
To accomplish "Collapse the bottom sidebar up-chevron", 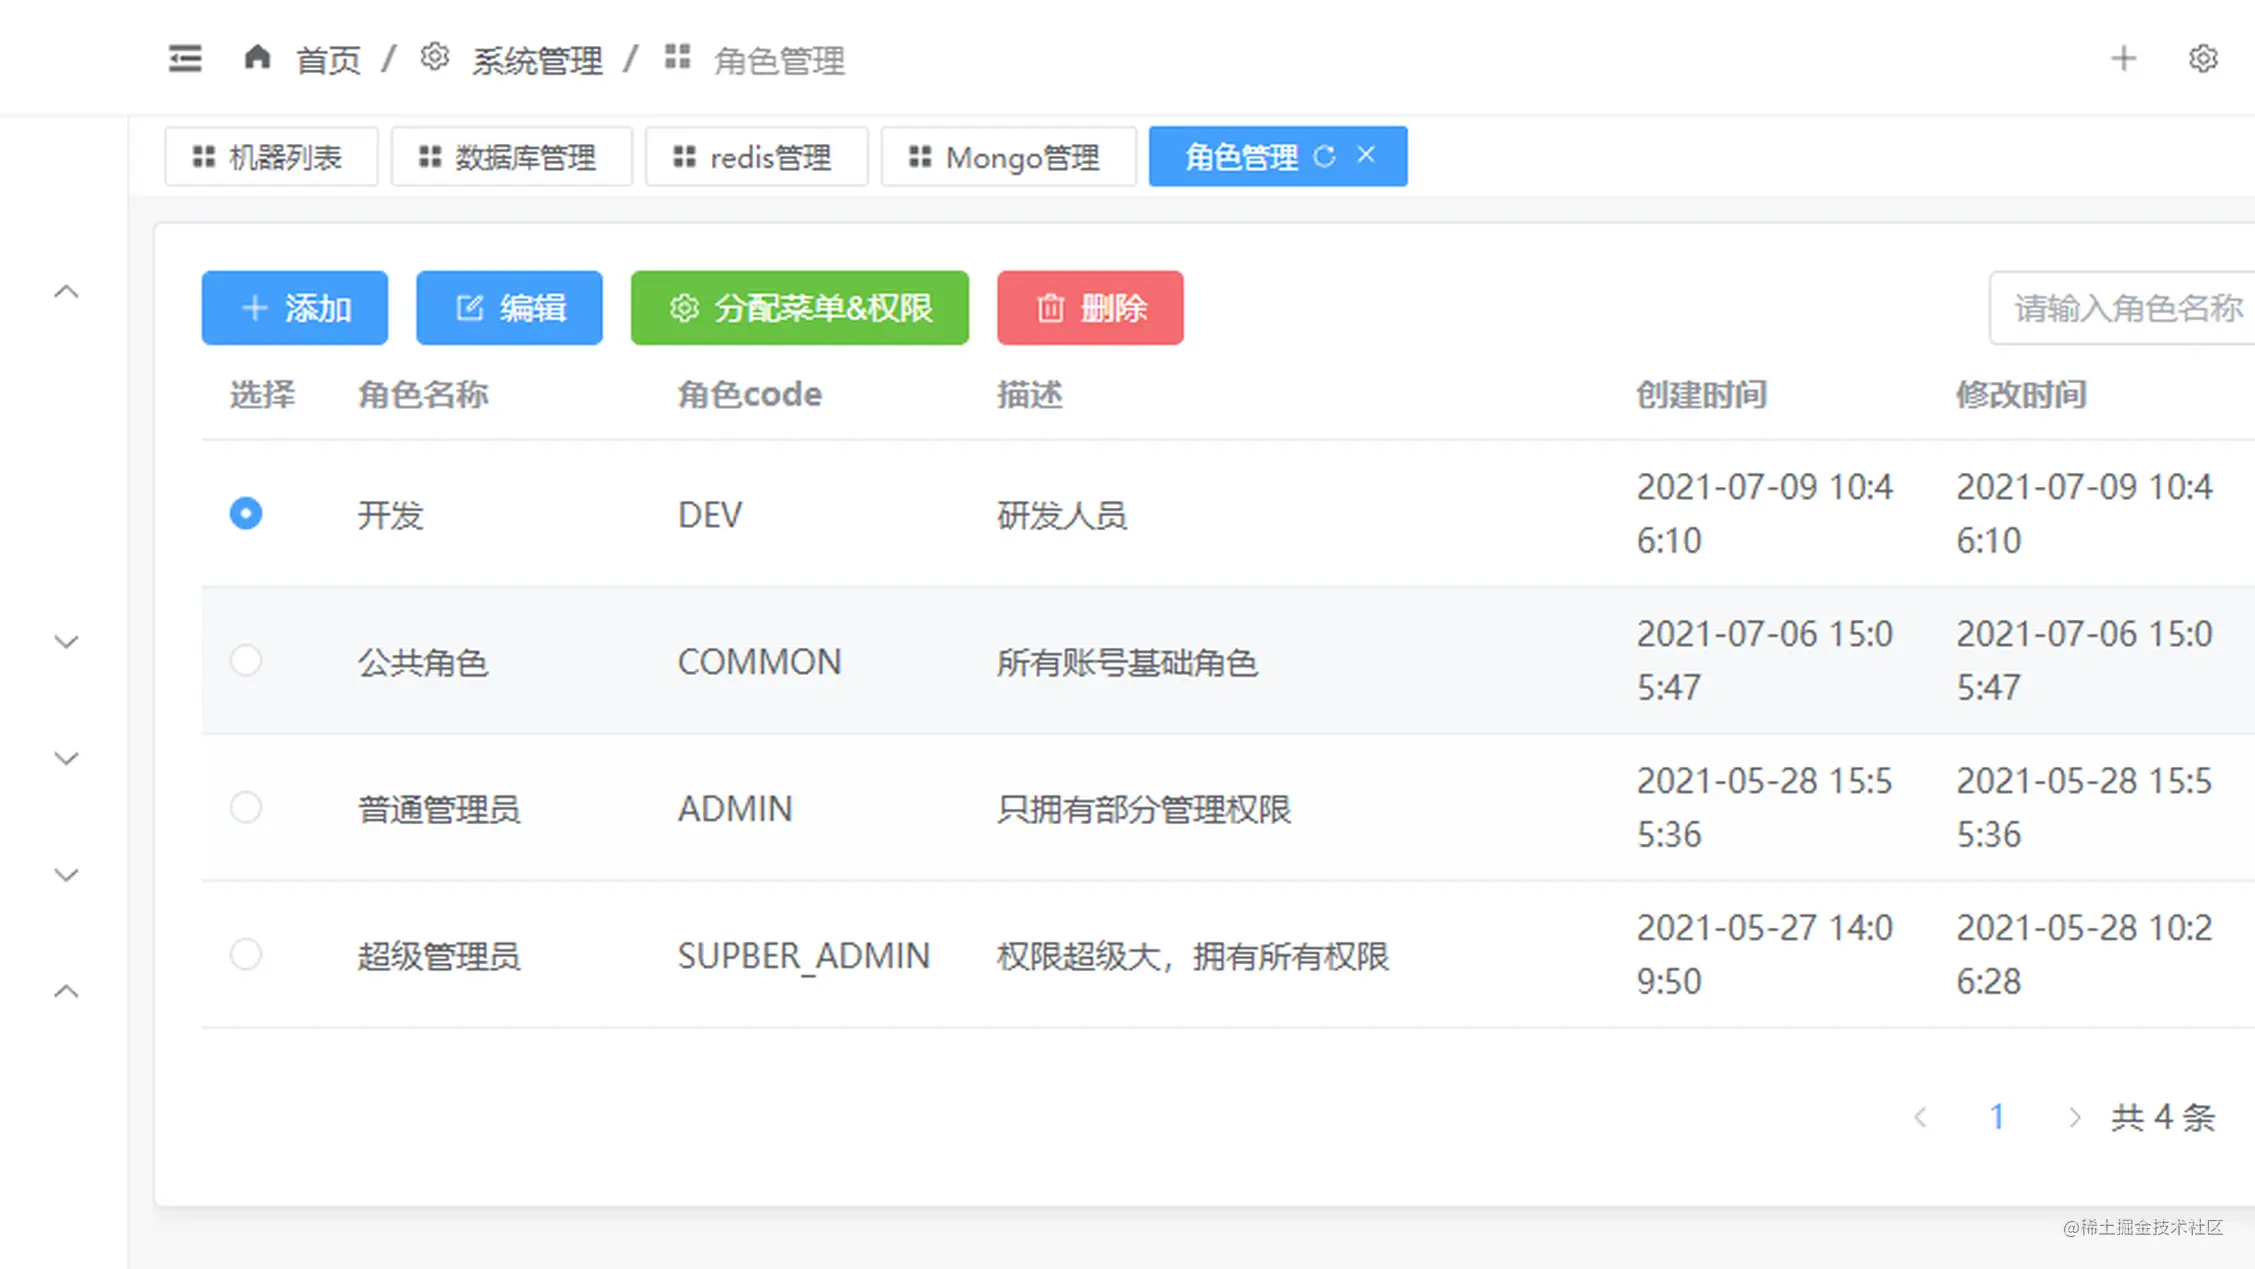I will pyautogui.click(x=66, y=992).
